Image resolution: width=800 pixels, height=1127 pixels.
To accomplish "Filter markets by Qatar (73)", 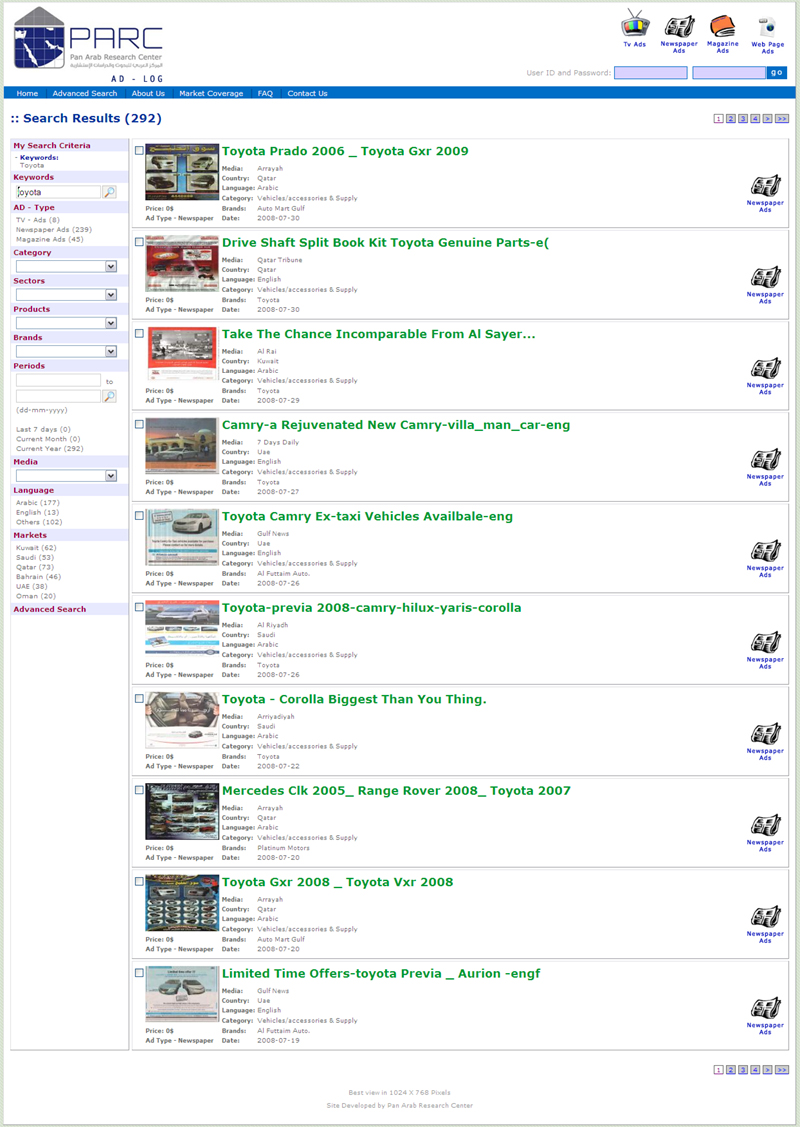I will pyautogui.click(x=35, y=567).
